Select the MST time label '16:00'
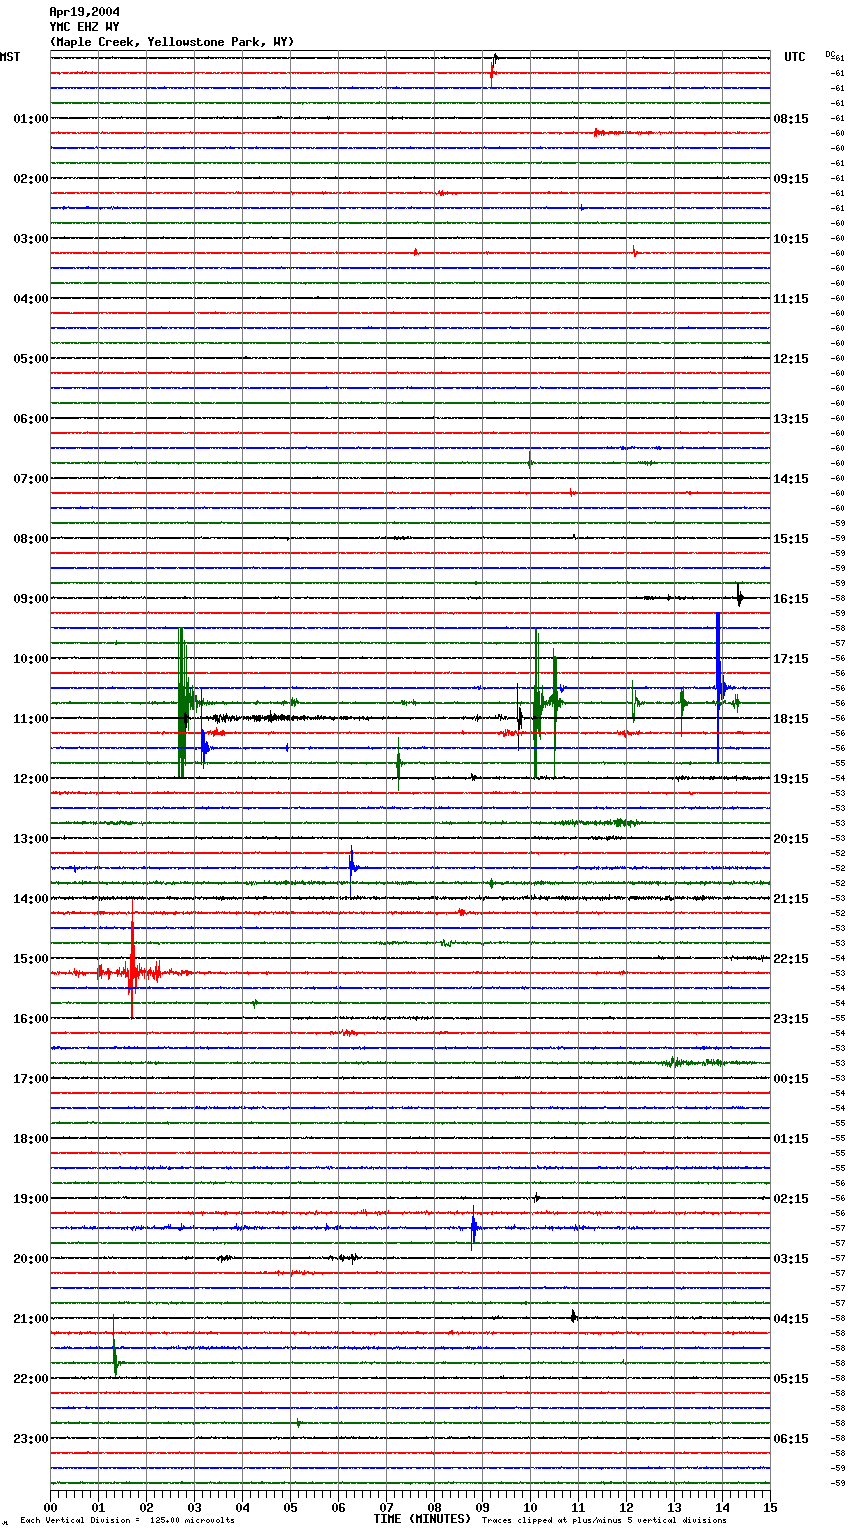The height and width of the screenshot is (1534, 850). coord(31,1019)
